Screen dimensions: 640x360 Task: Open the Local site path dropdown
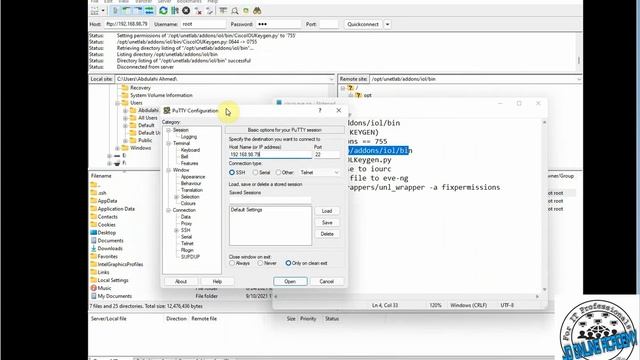pos(331,79)
